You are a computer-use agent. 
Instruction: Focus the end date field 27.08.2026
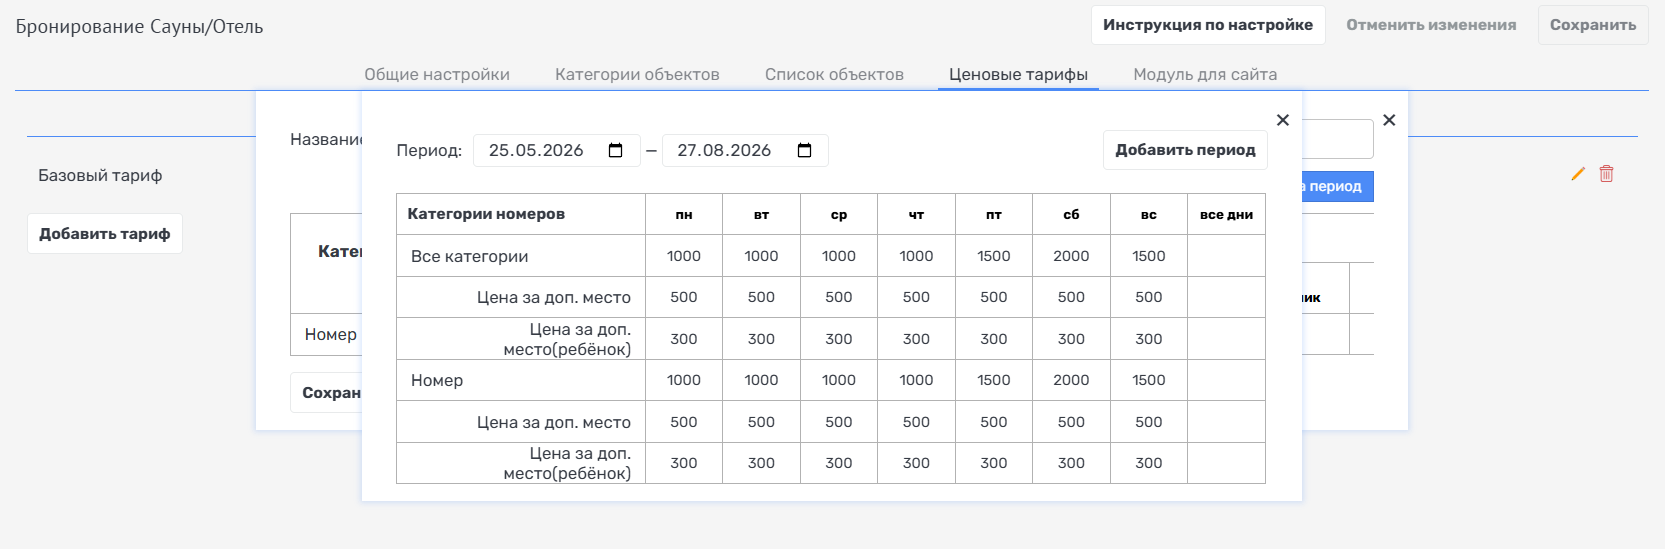click(745, 150)
